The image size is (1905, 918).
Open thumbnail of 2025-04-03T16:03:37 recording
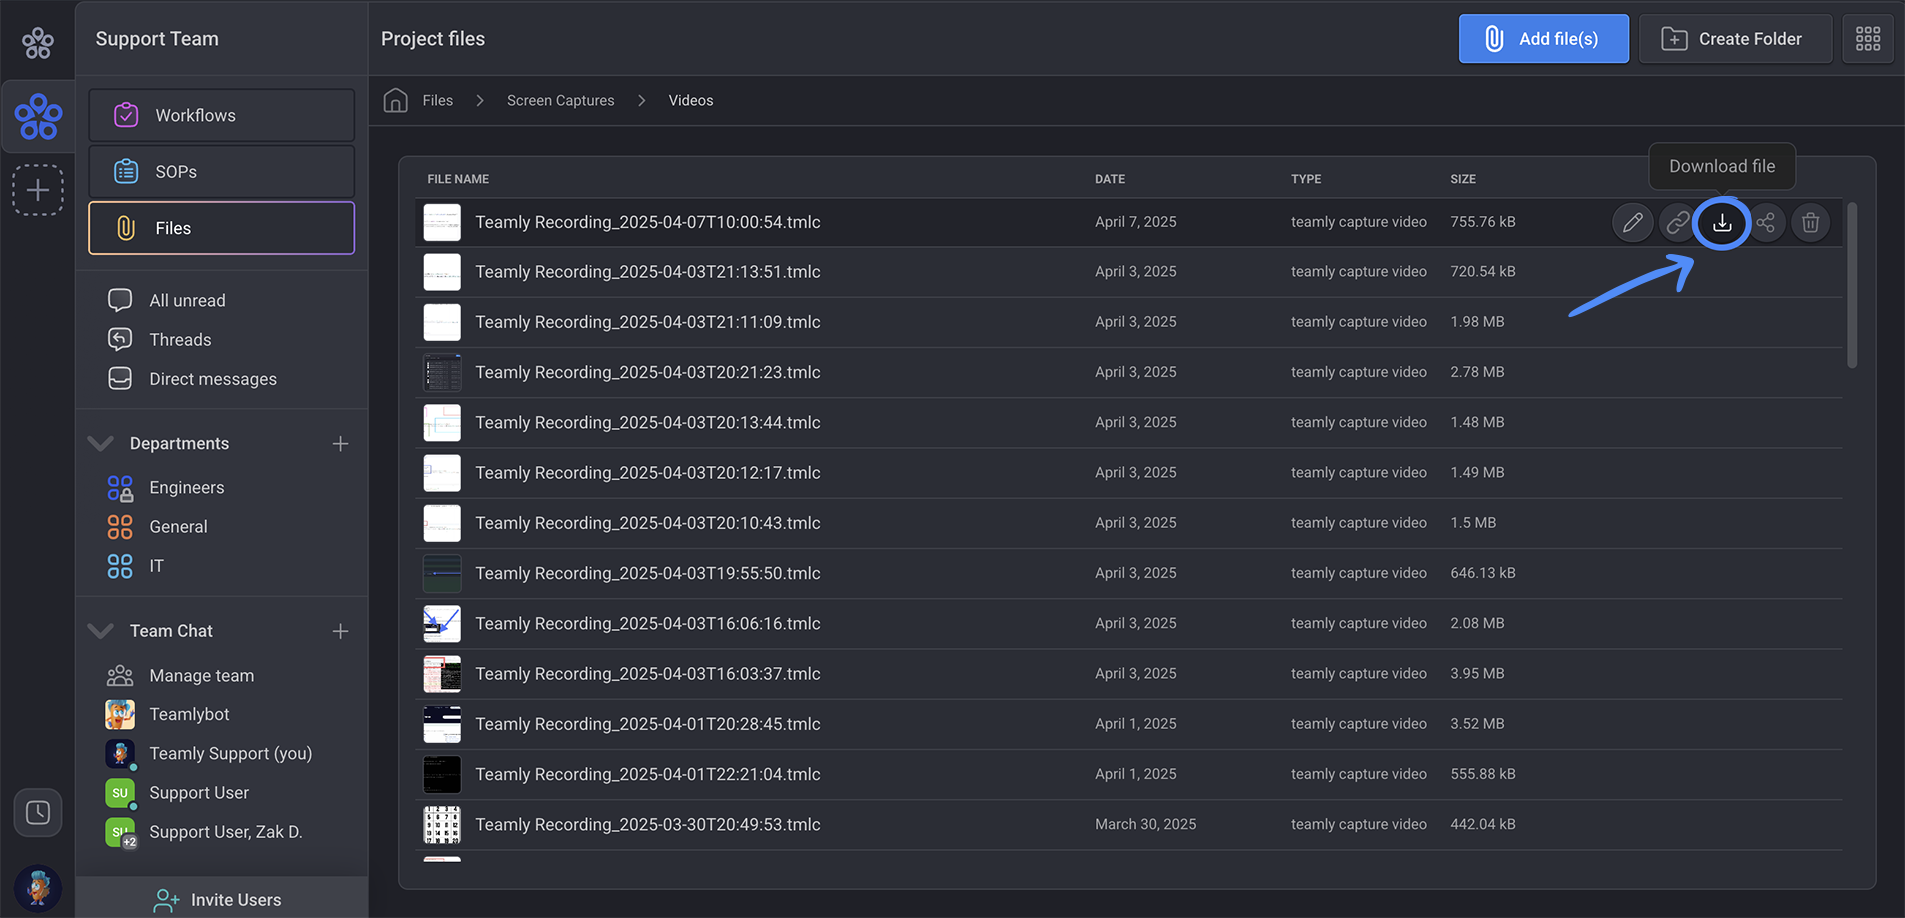click(442, 674)
